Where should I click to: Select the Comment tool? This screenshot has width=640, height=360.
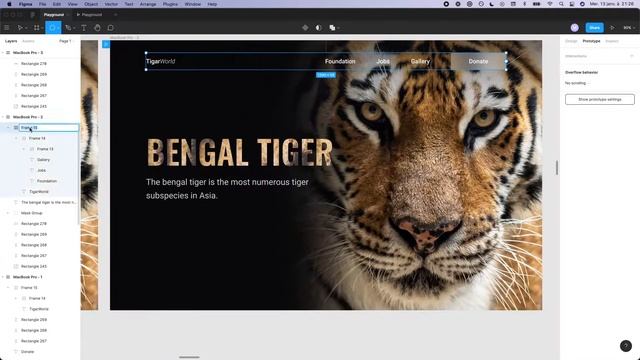[x=110, y=28]
